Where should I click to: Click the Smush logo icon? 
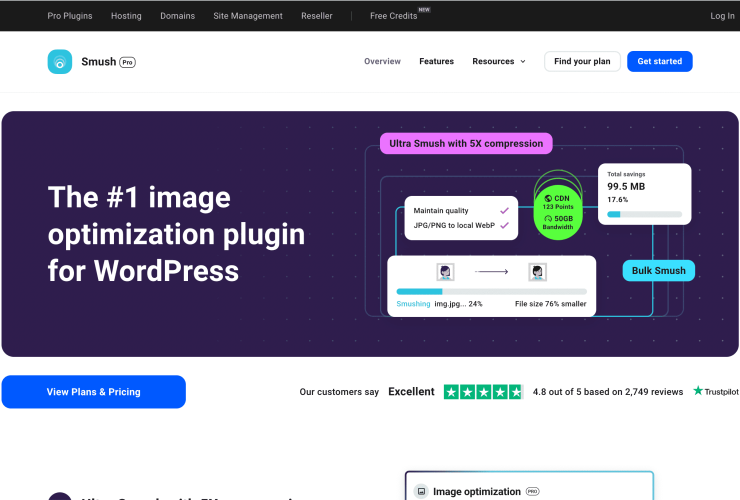tap(60, 62)
